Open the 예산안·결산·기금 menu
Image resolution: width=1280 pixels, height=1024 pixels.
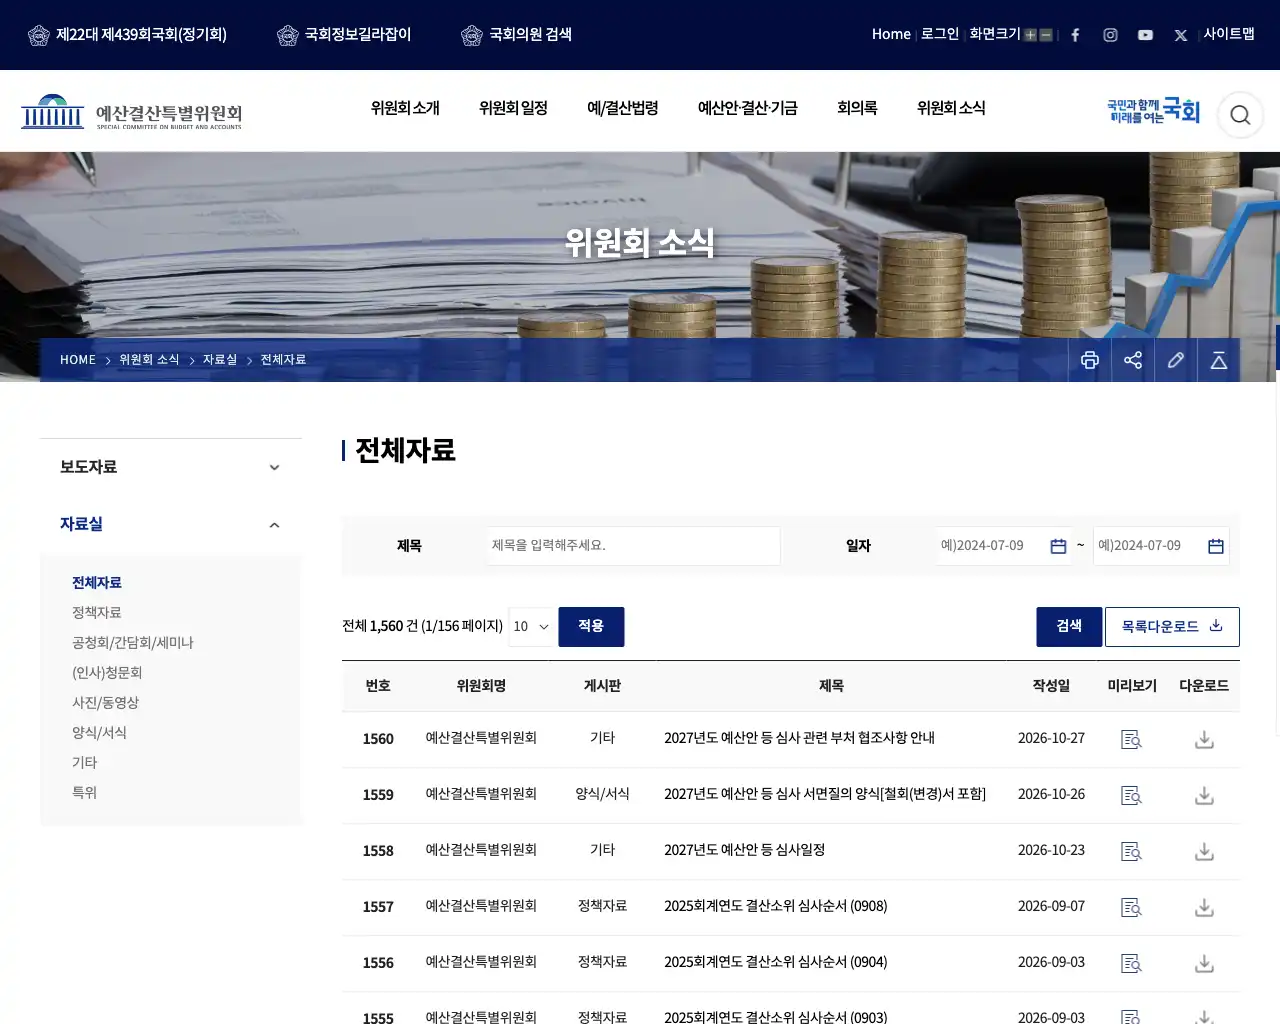click(748, 108)
